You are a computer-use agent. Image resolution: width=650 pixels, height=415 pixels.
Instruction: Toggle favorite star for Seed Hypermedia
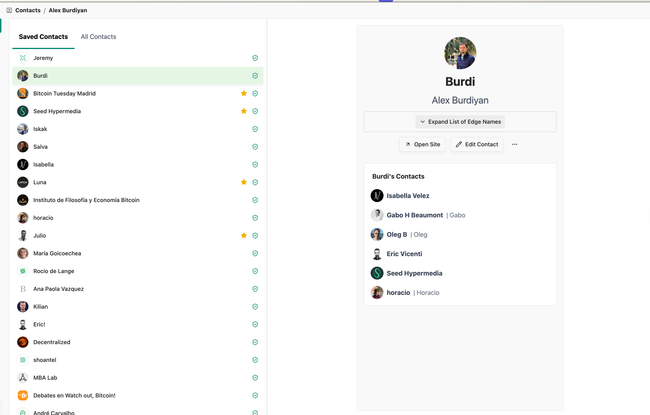click(244, 111)
